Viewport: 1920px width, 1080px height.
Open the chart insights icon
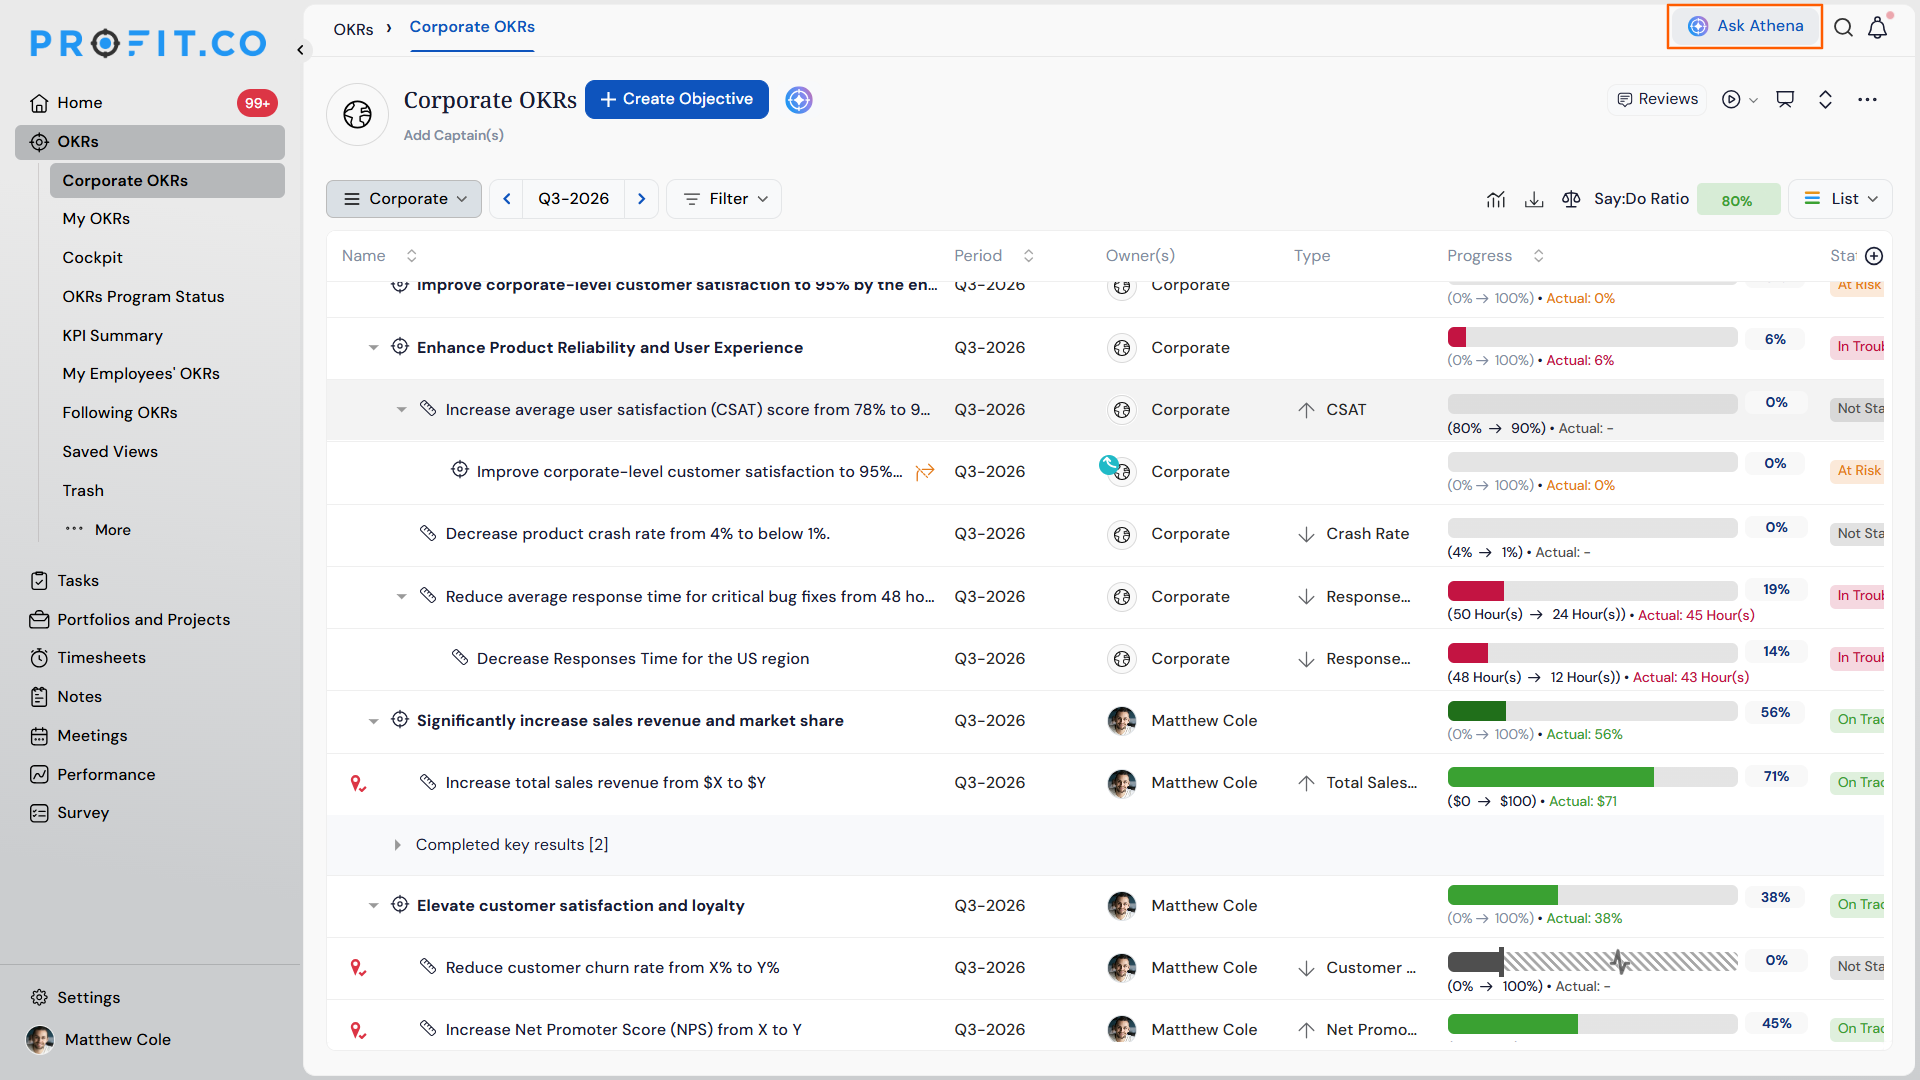point(1496,199)
